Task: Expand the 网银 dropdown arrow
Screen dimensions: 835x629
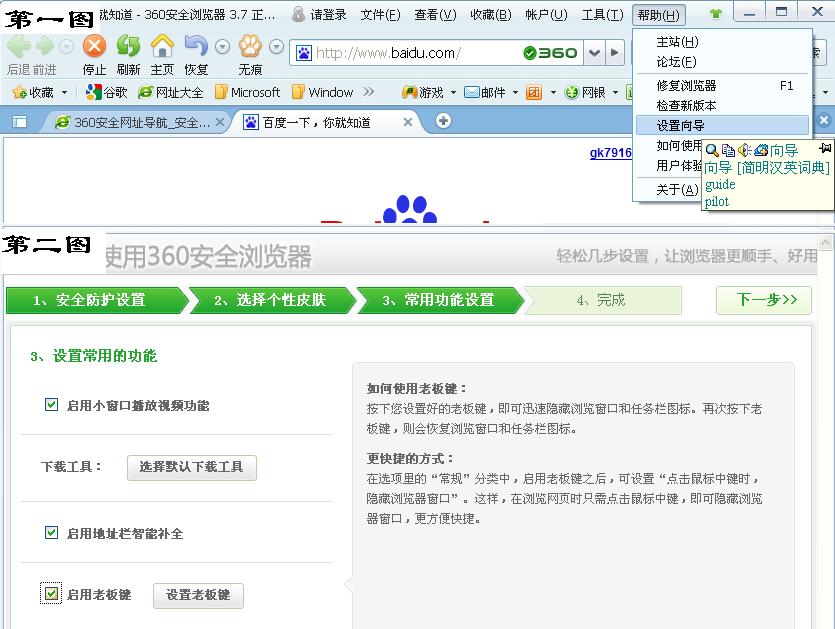Action: (x=615, y=92)
